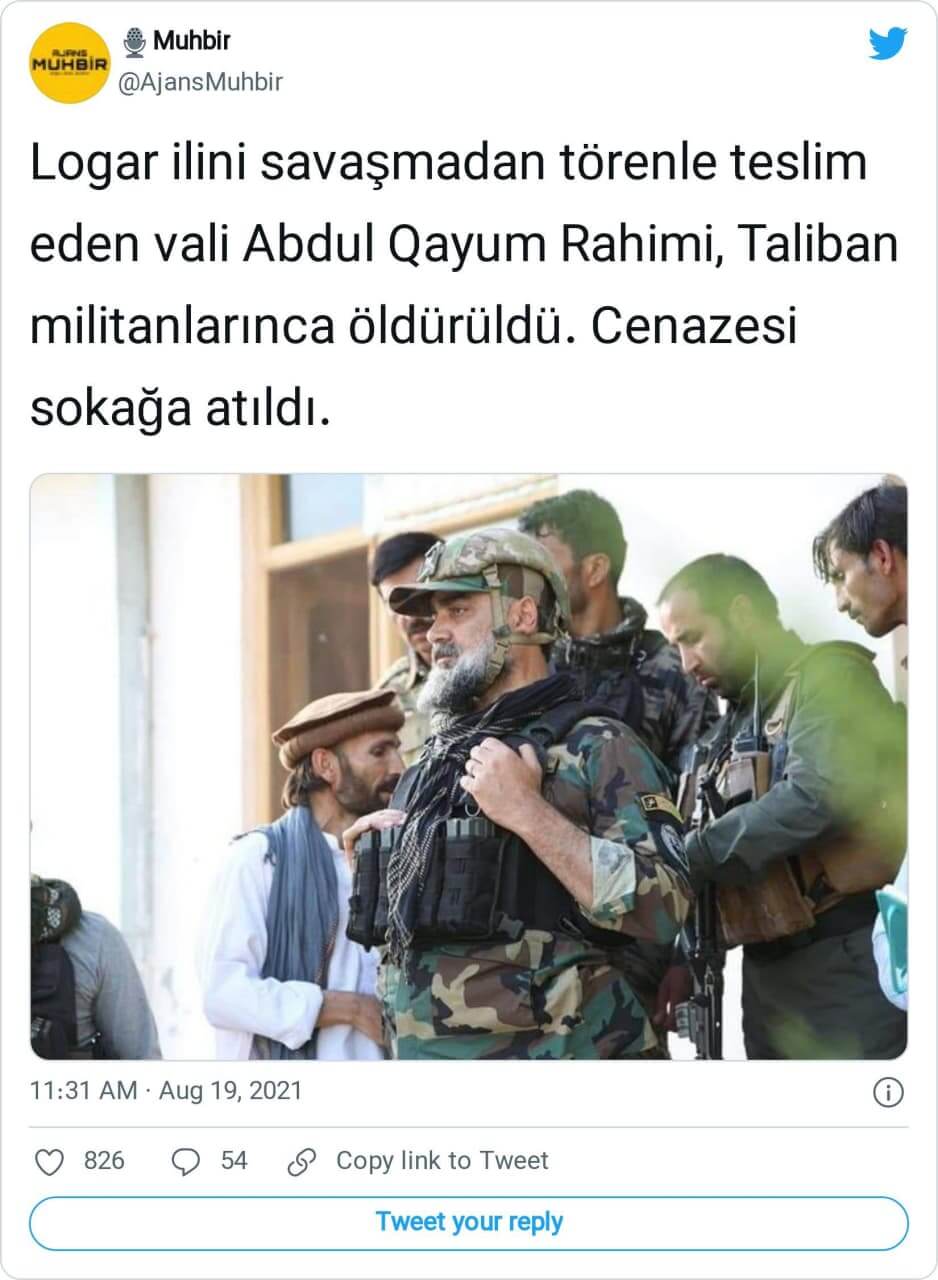
Task: View the 826 likes count
Action: coord(104,1160)
